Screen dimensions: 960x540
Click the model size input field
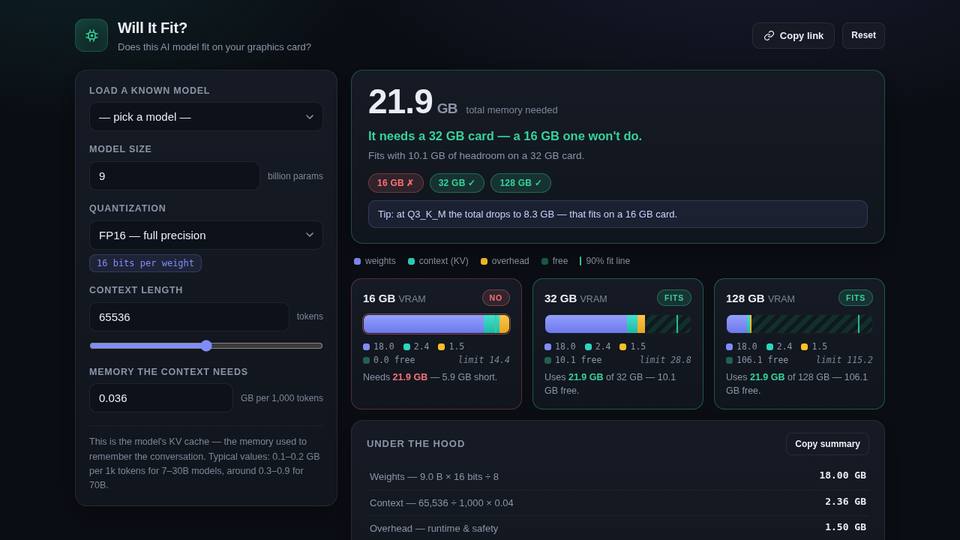[x=174, y=176]
